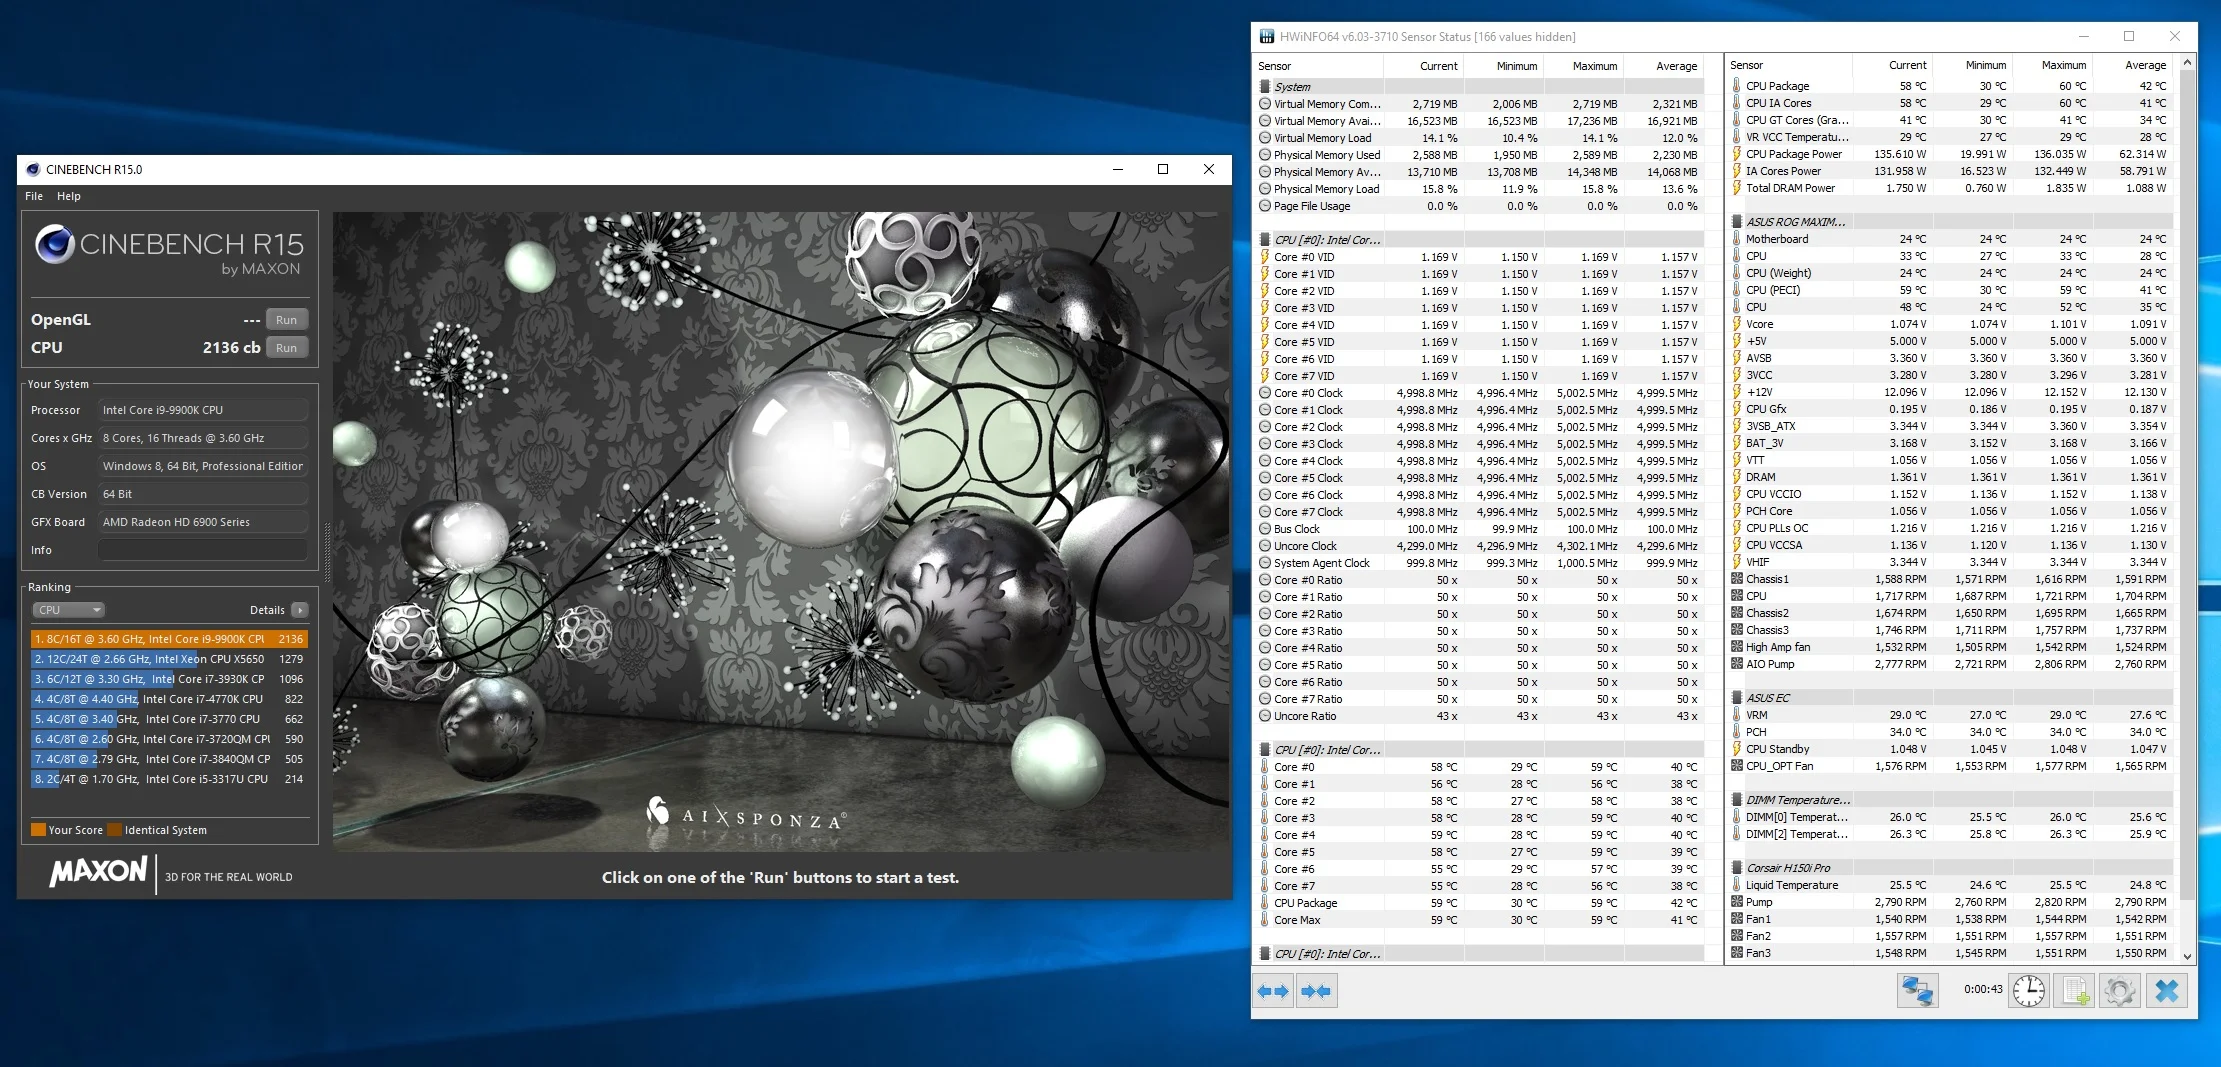Viewport: 2221px width, 1067px height.
Task: Click HWiNFO expand columns double-arrow icon
Action: click(1273, 991)
